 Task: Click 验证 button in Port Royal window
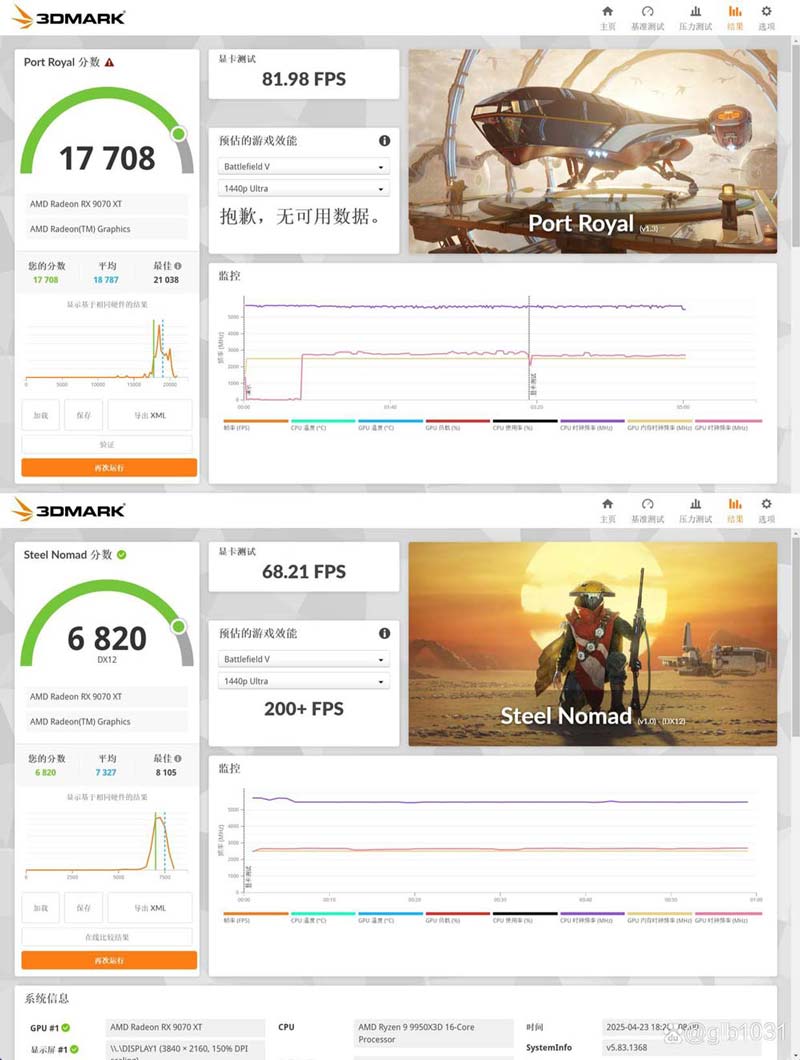click(x=107, y=444)
